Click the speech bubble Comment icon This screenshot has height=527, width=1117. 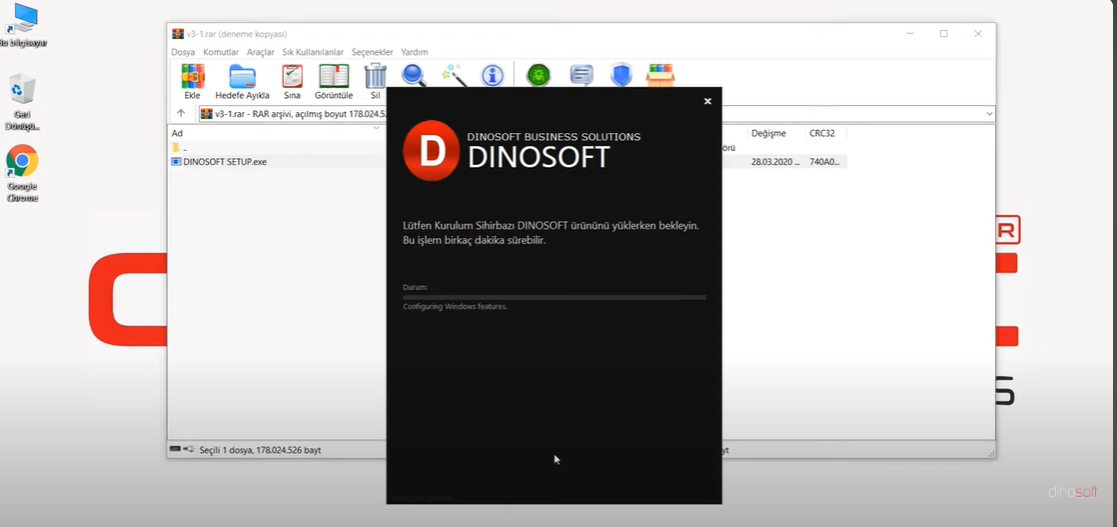click(581, 76)
